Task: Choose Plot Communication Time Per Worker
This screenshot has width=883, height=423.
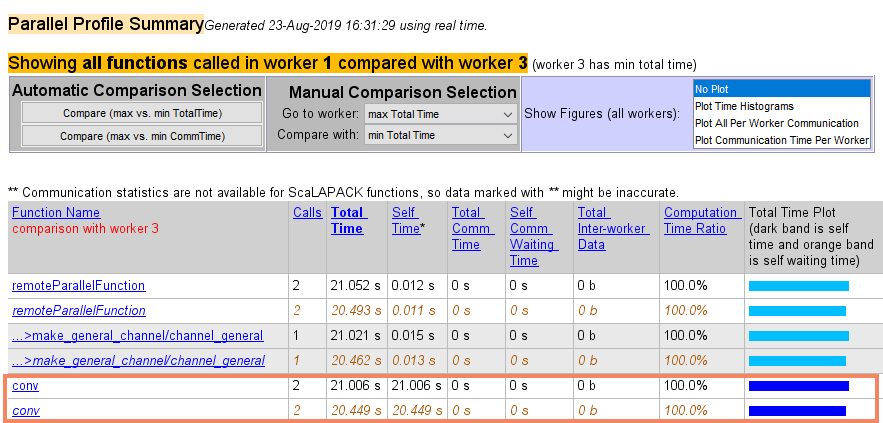Action: (x=781, y=140)
